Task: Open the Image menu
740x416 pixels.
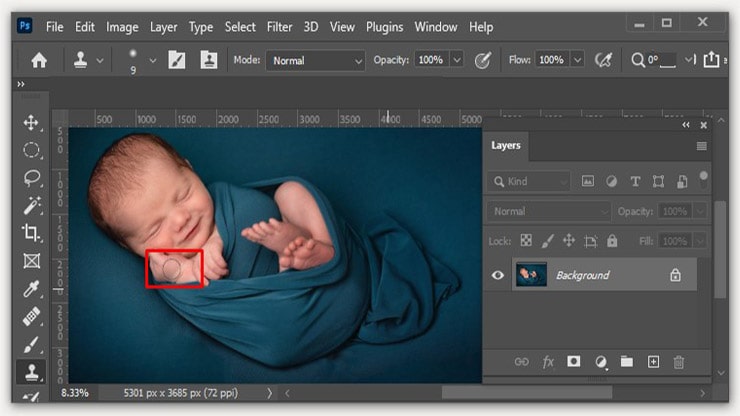Action: 122,27
